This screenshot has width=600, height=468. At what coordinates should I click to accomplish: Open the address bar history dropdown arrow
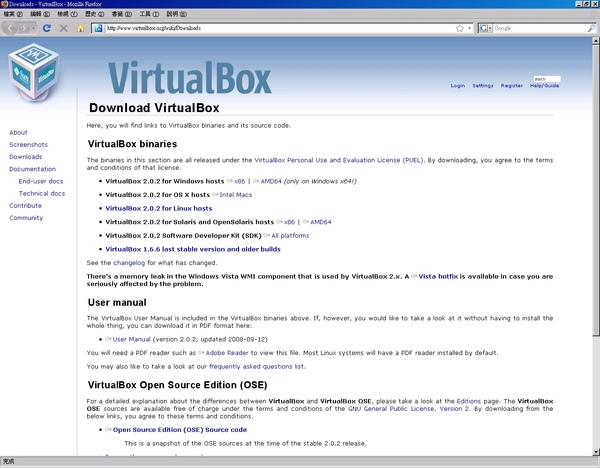point(470,28)
